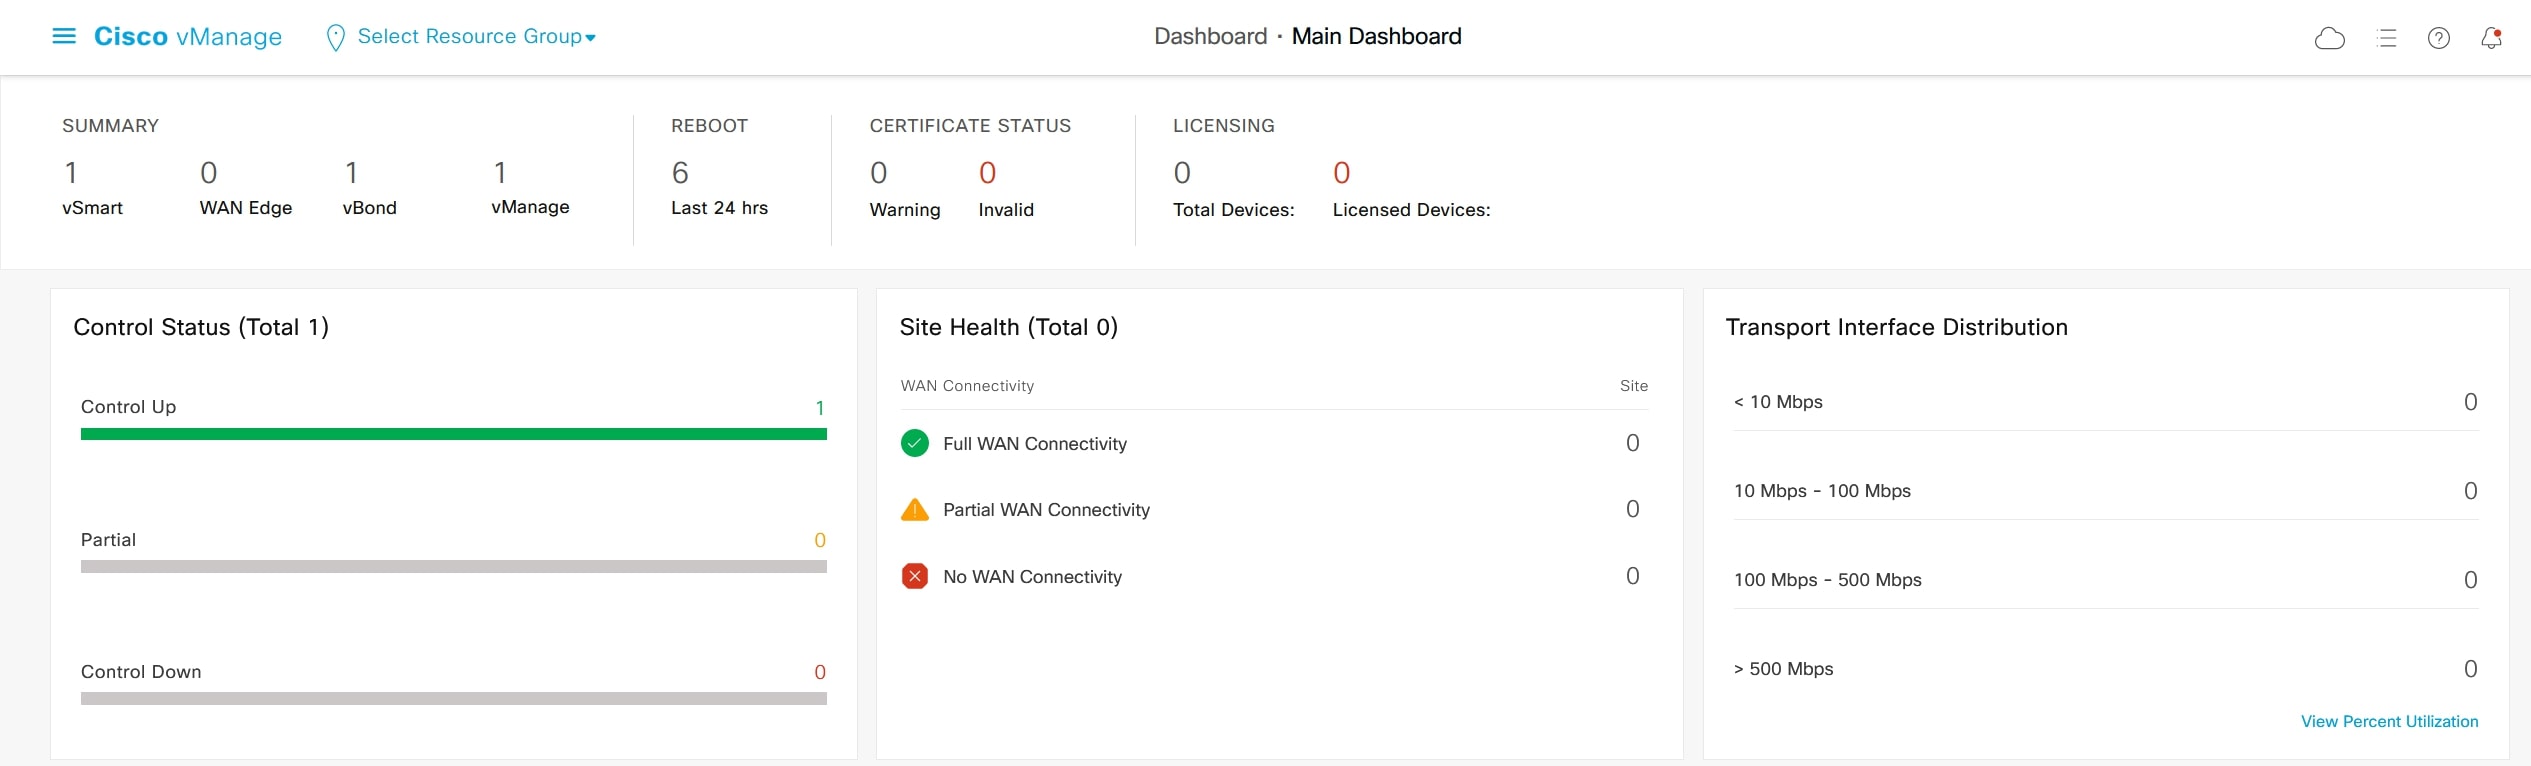Click View Percent Utilization link
The width and height of the screenshot is (2531, 766).
(2389, 721)
